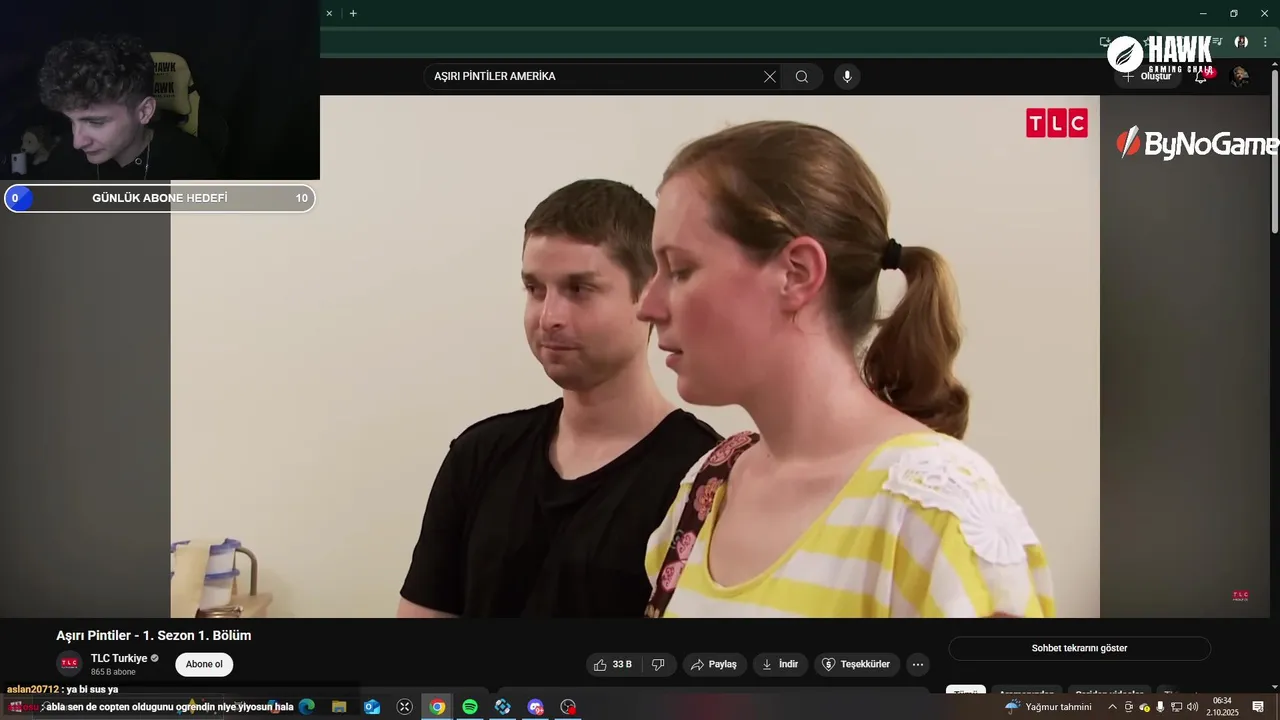Run search with magnifier button

(802, 76)
